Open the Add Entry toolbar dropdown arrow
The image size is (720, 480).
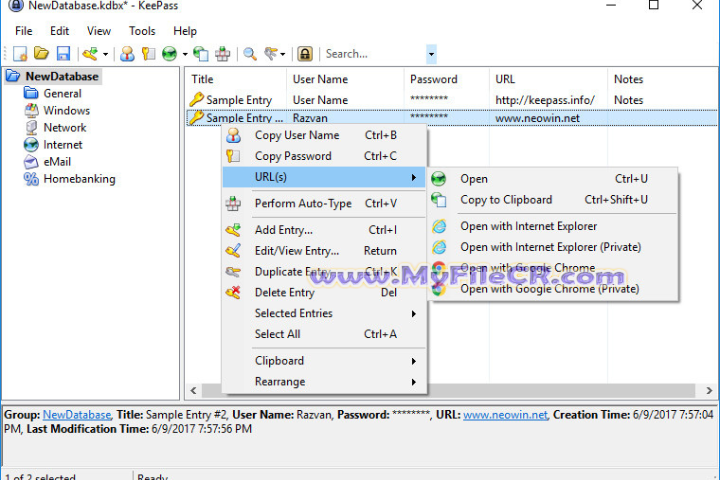[105, 54]
